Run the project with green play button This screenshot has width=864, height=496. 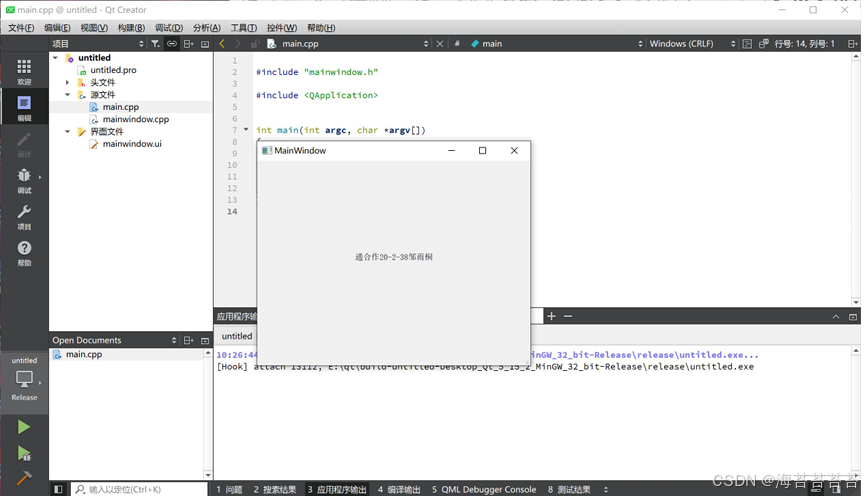pos(23,427)
